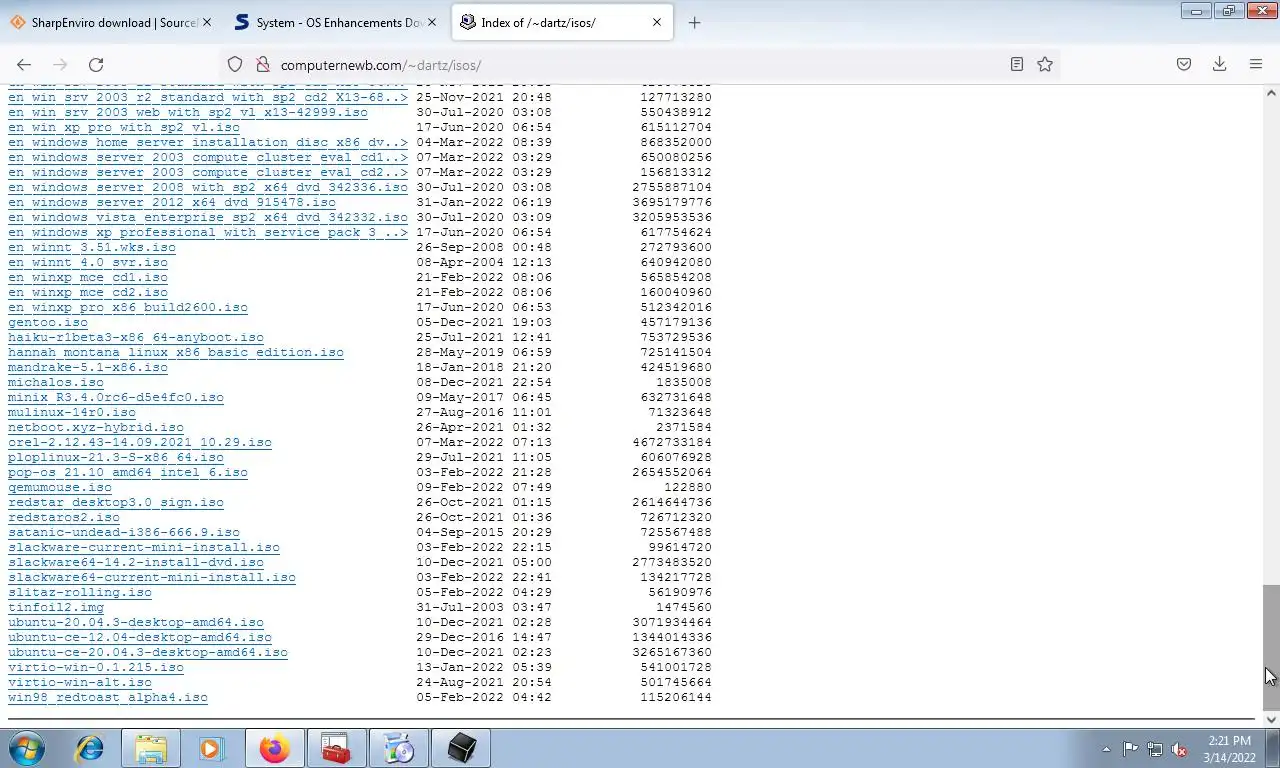This screenshot has width=1280, height=768.
Task: Open Windows Media Player from taskbar
Action: coord(211,748)
